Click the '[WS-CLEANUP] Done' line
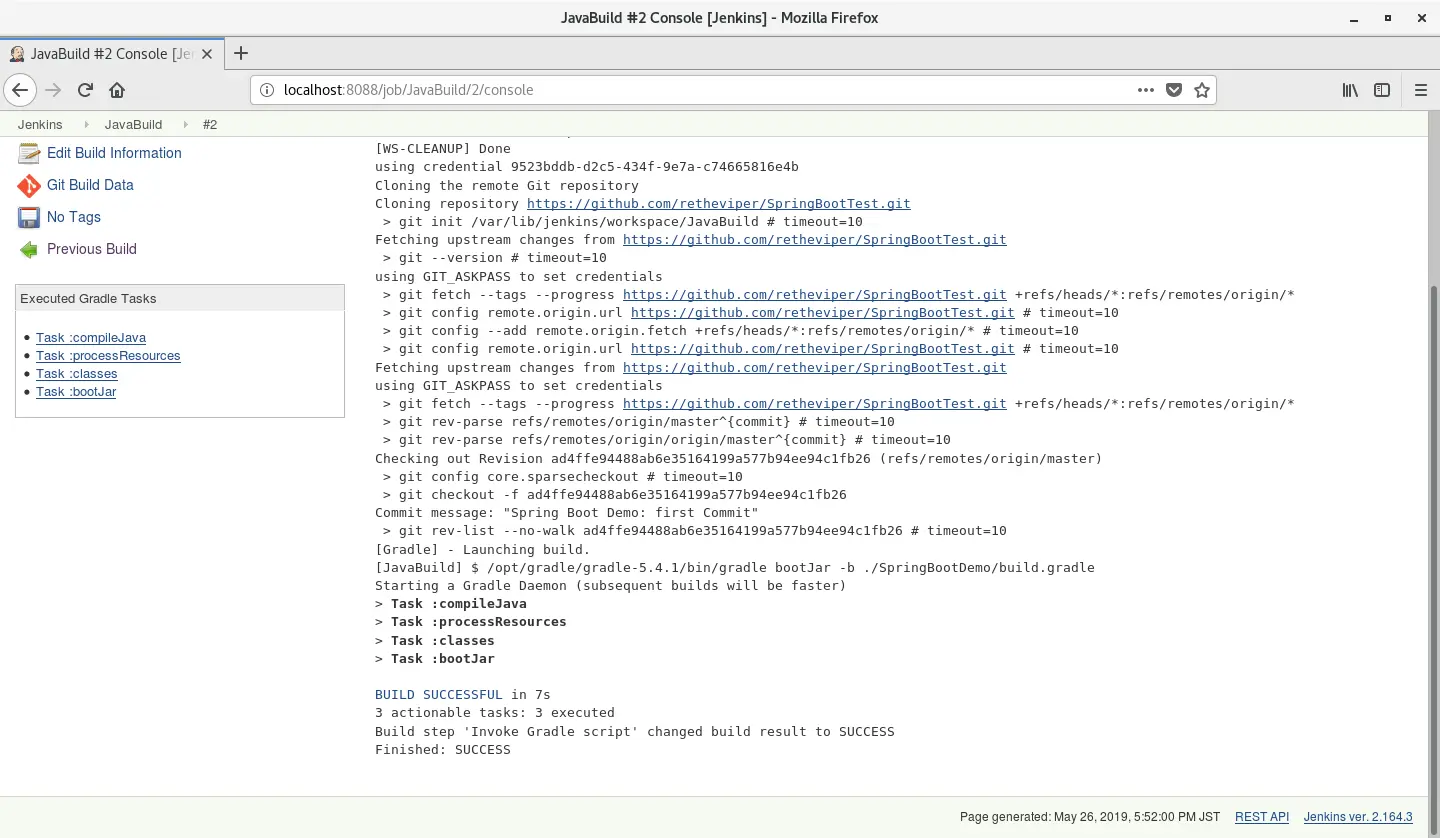Screen dimensions: 1440x838 pos(443,149)
